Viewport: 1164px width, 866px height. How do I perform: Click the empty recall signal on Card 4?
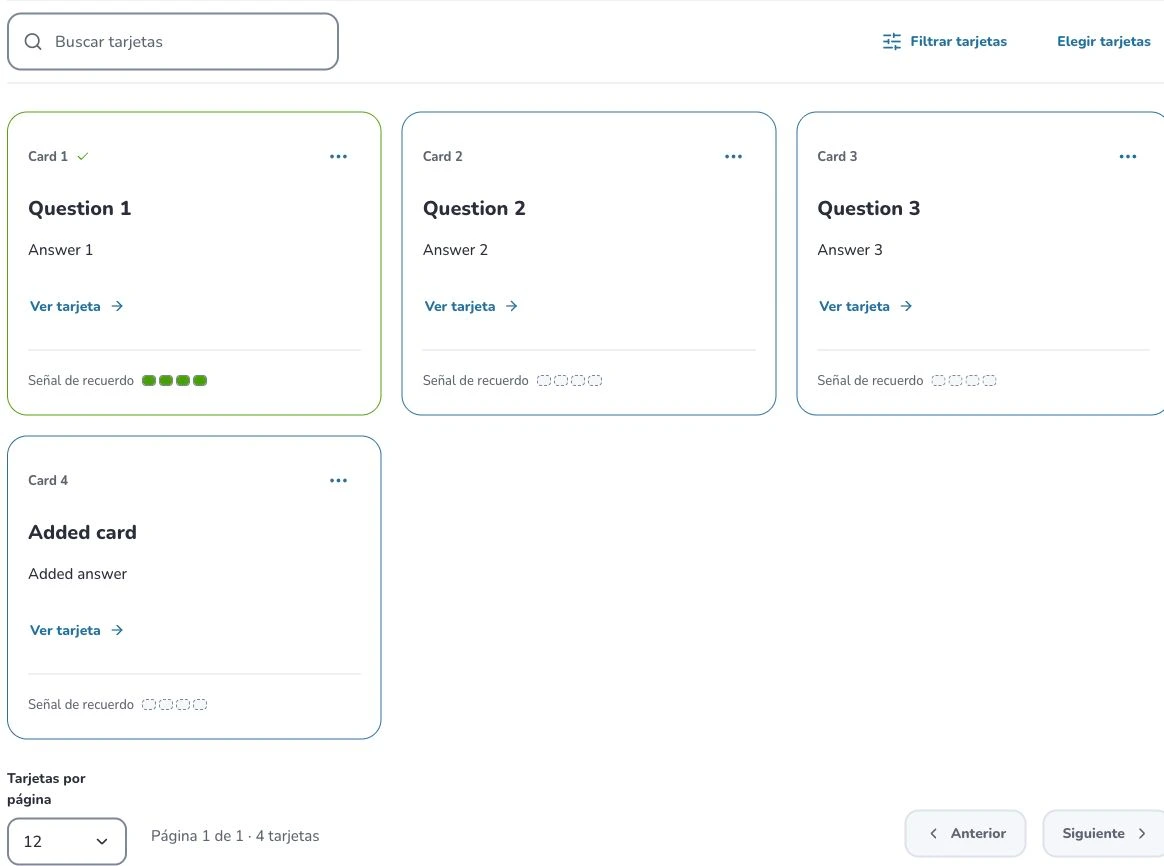click(174, 705)
